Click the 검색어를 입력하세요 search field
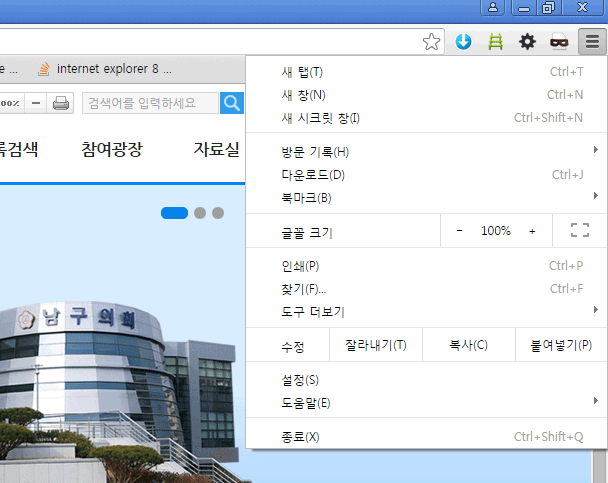 coord(150,103)
